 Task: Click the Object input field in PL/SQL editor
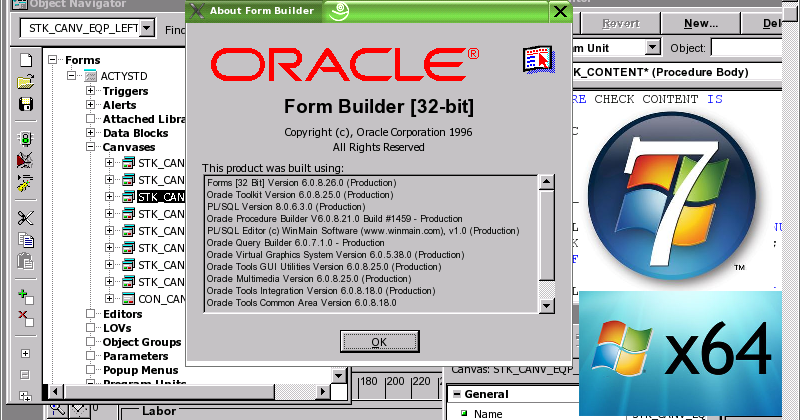746,48
